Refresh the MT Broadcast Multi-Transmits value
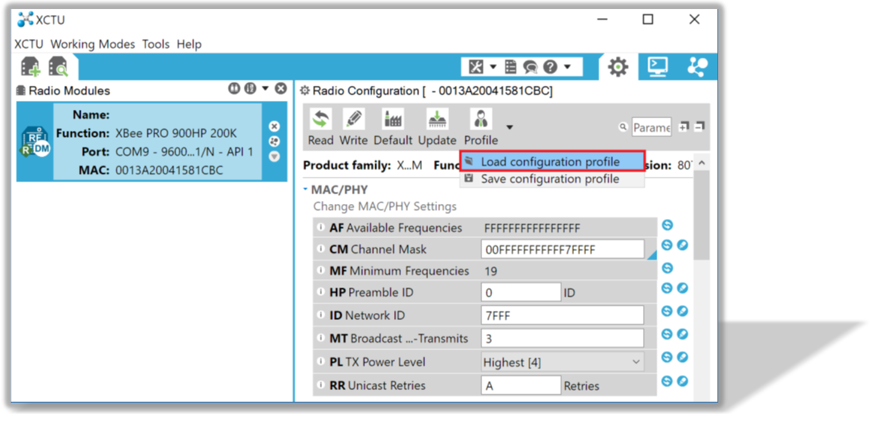 click(x=667, y=334)
